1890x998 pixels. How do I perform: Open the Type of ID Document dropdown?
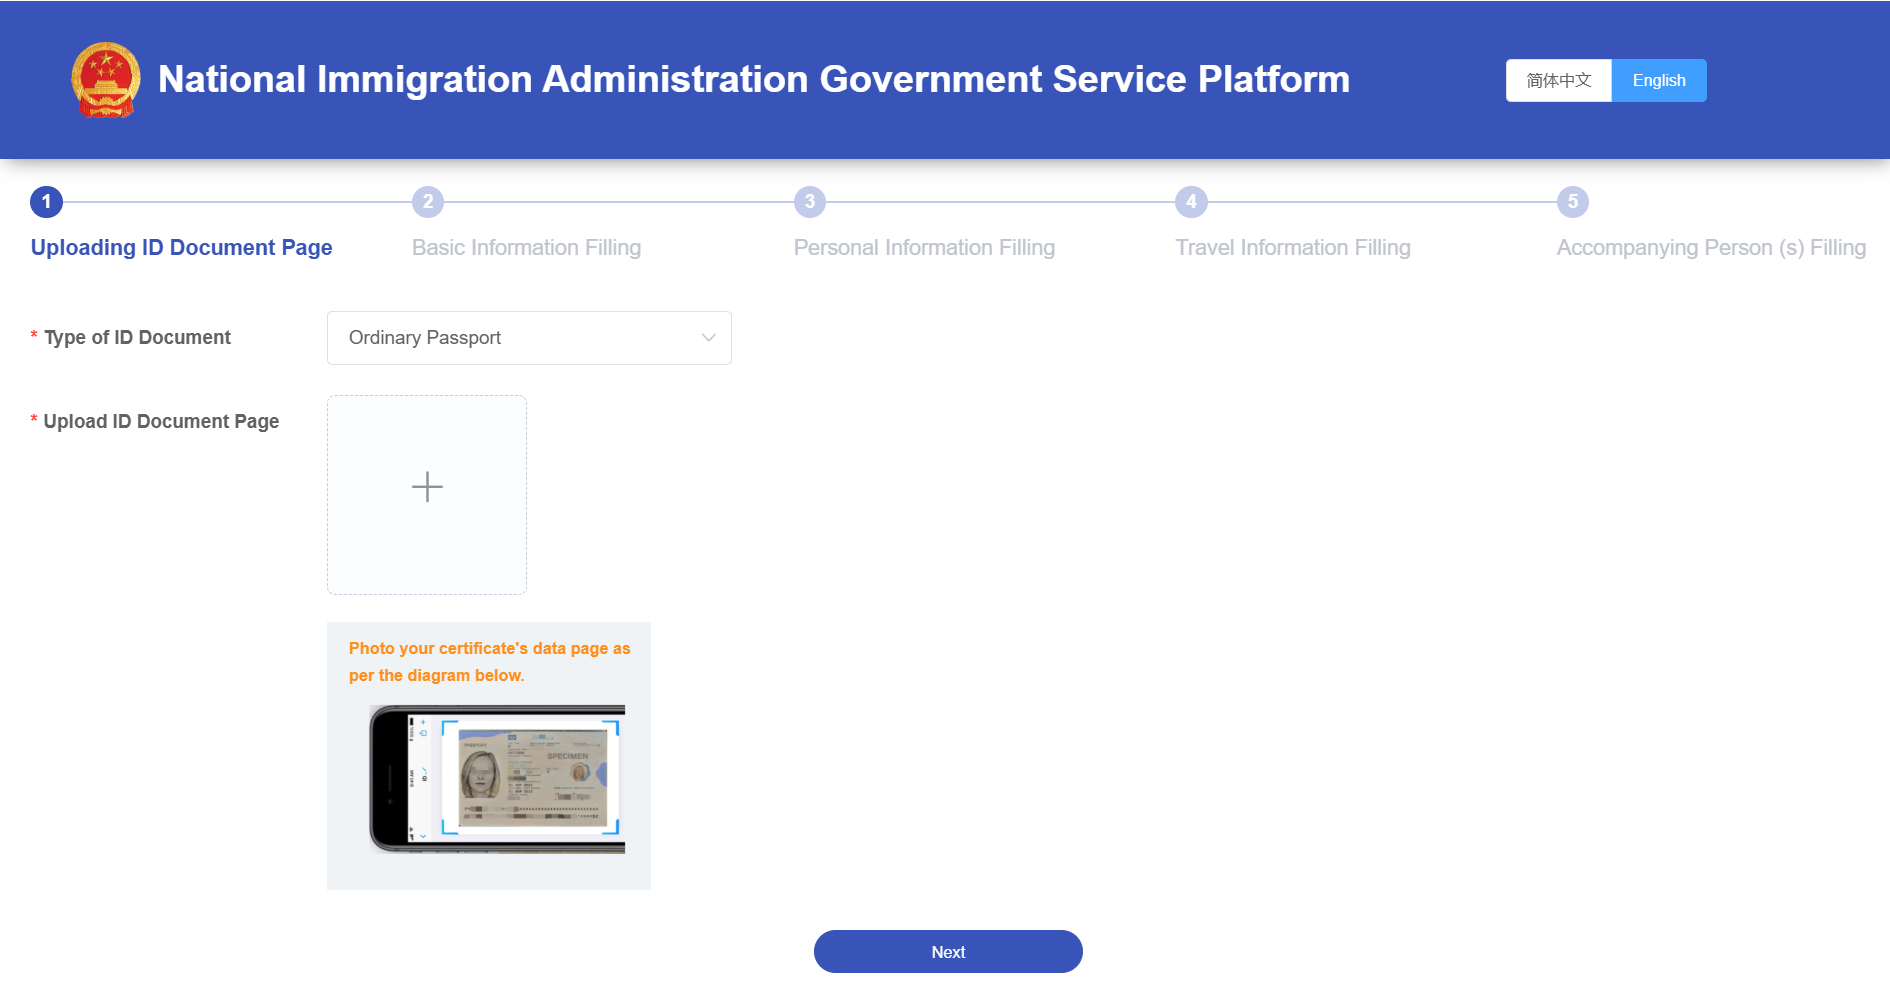click(528, 338)
